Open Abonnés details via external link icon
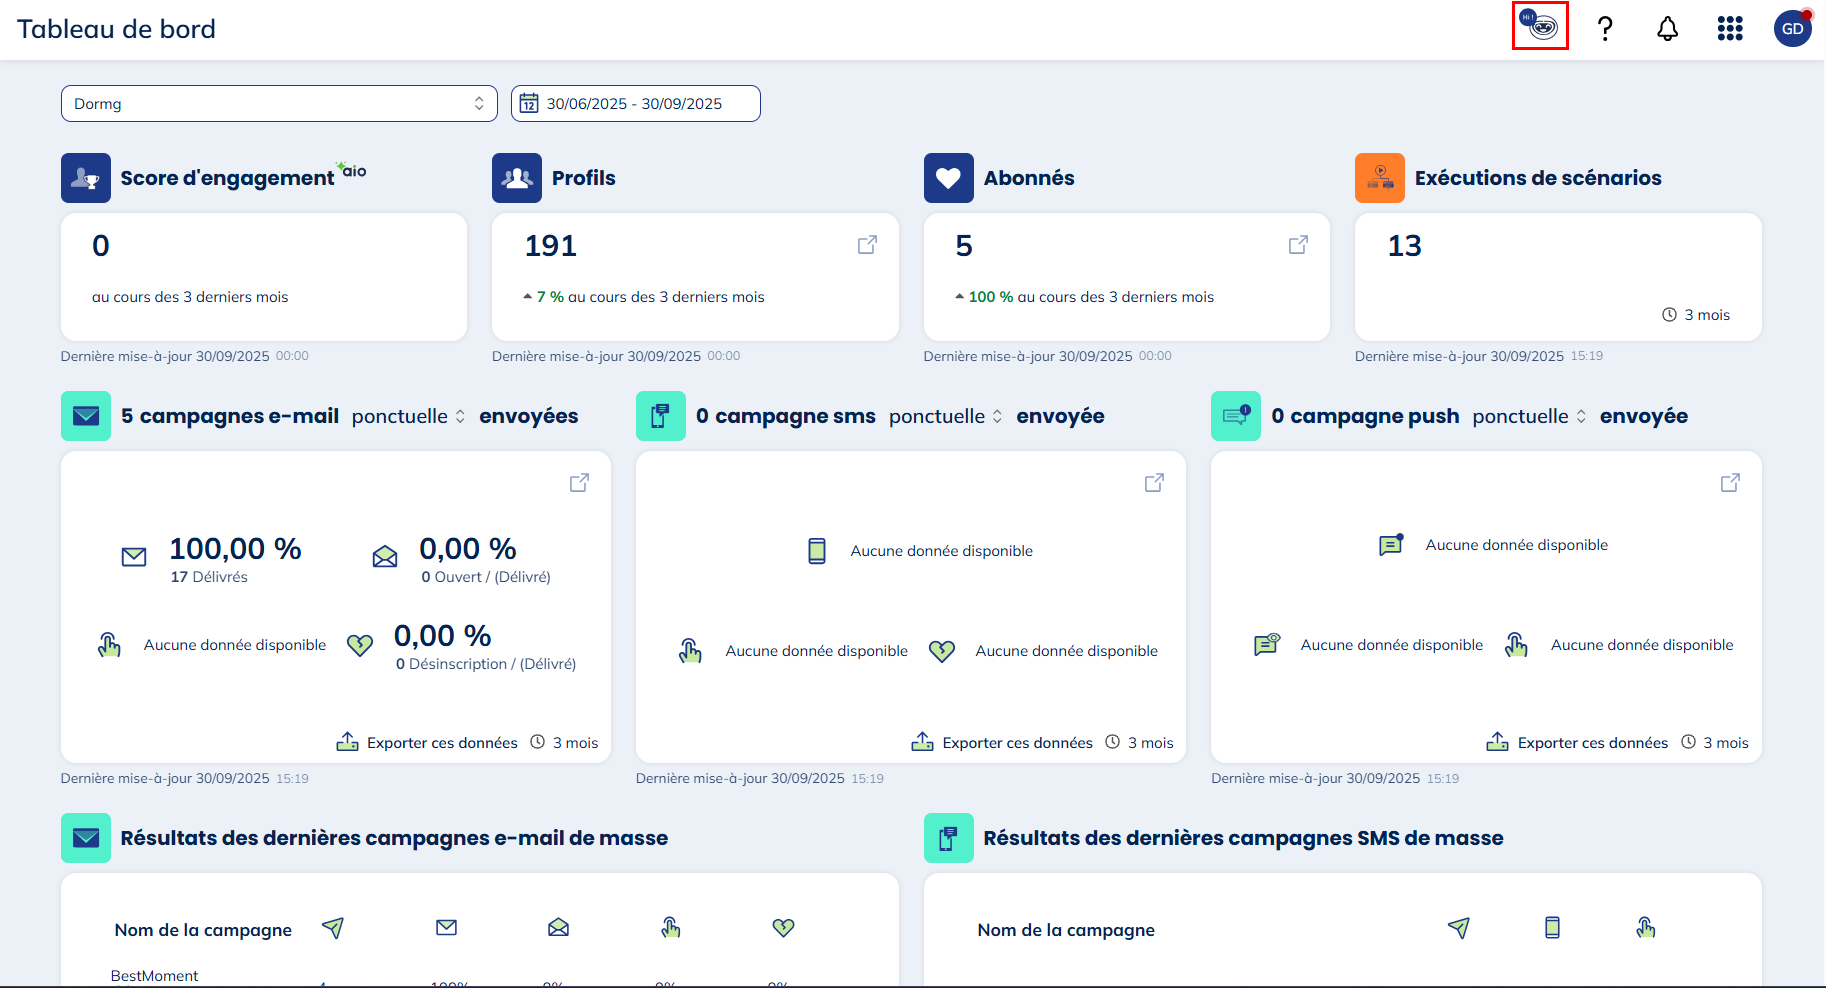1826x988 pixels. pyautogui.click(x=1298, y=245)
